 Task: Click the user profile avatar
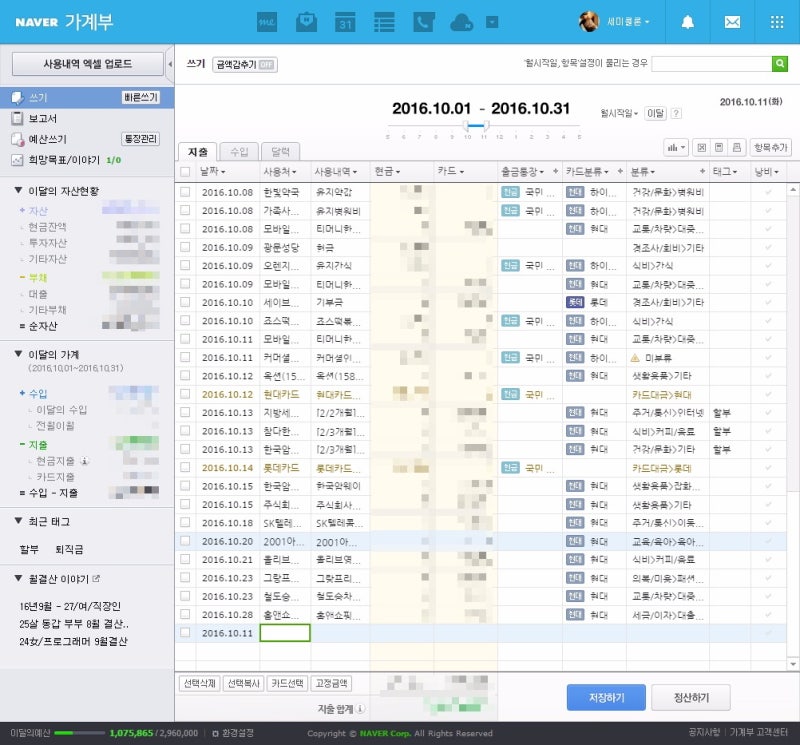pos(589,21)
